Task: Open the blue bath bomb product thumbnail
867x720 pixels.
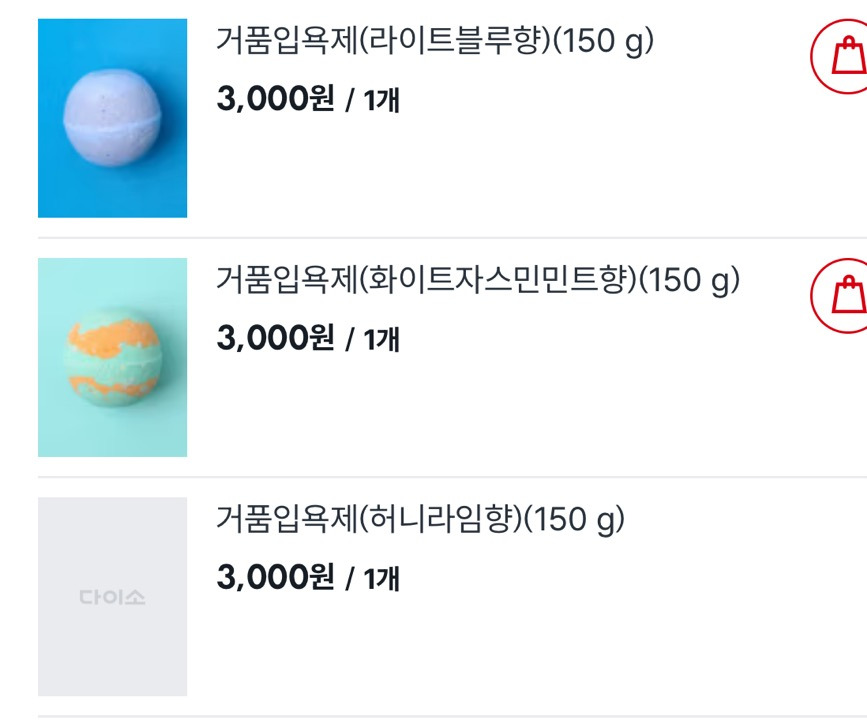Action: 112,118
